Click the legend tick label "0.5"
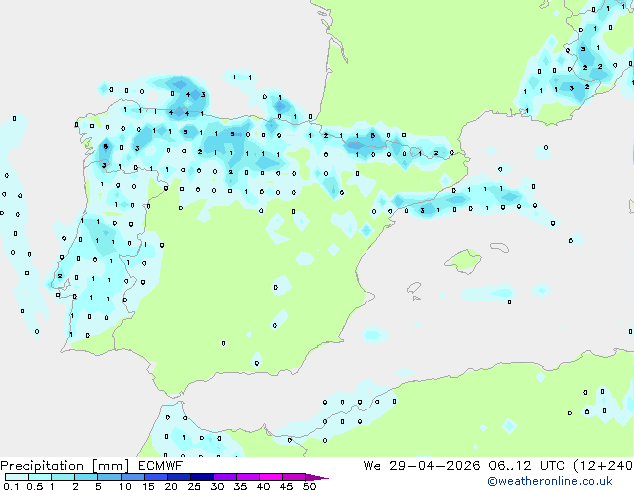This screenshot has height=490, width=634. tap(35, 486)
